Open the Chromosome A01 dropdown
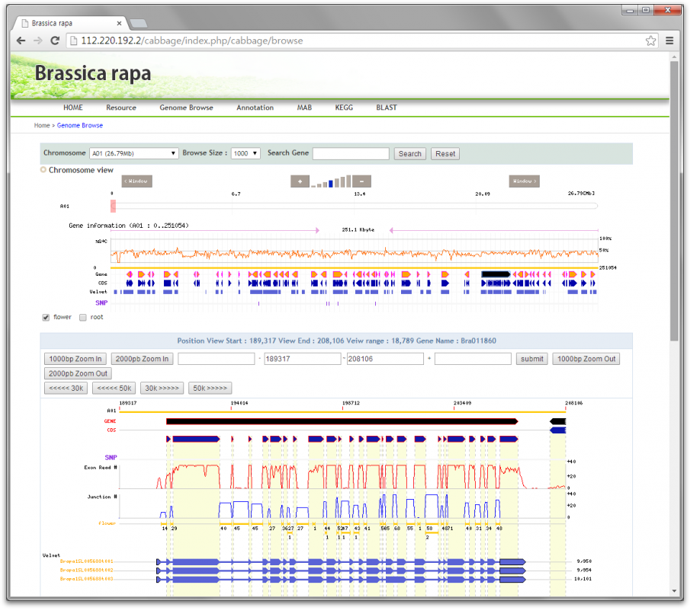 click(x=133, y=154)
